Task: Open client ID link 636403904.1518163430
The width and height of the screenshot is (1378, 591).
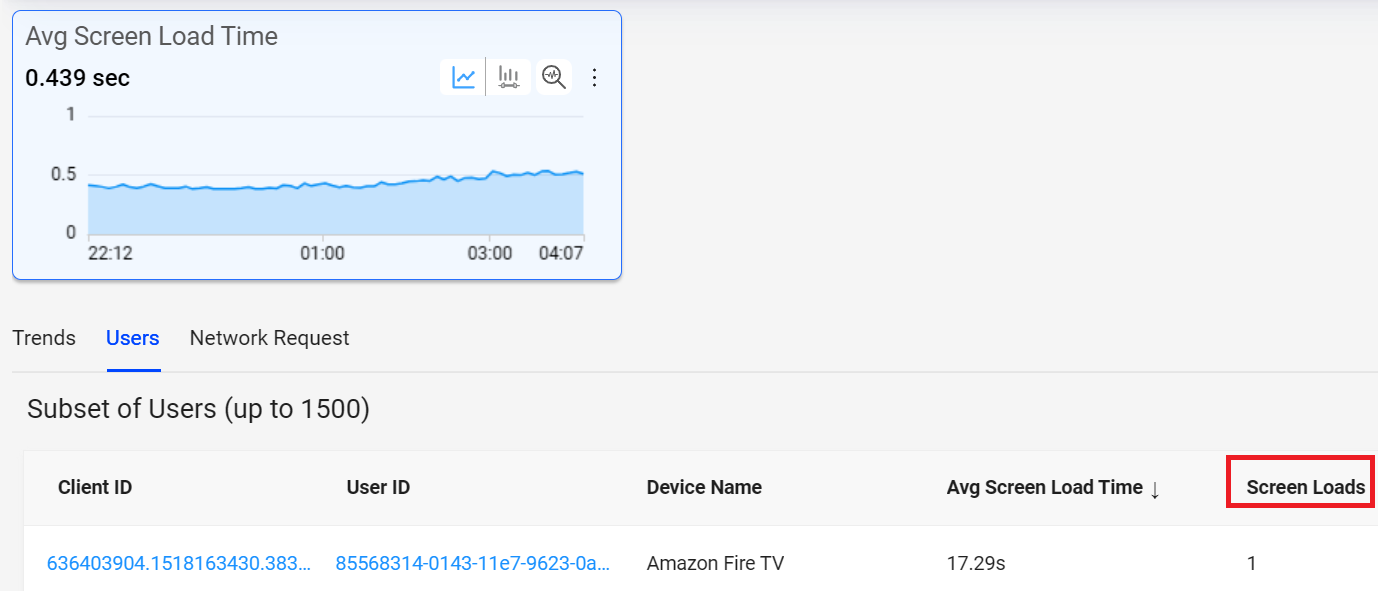Action: (179, 563)
